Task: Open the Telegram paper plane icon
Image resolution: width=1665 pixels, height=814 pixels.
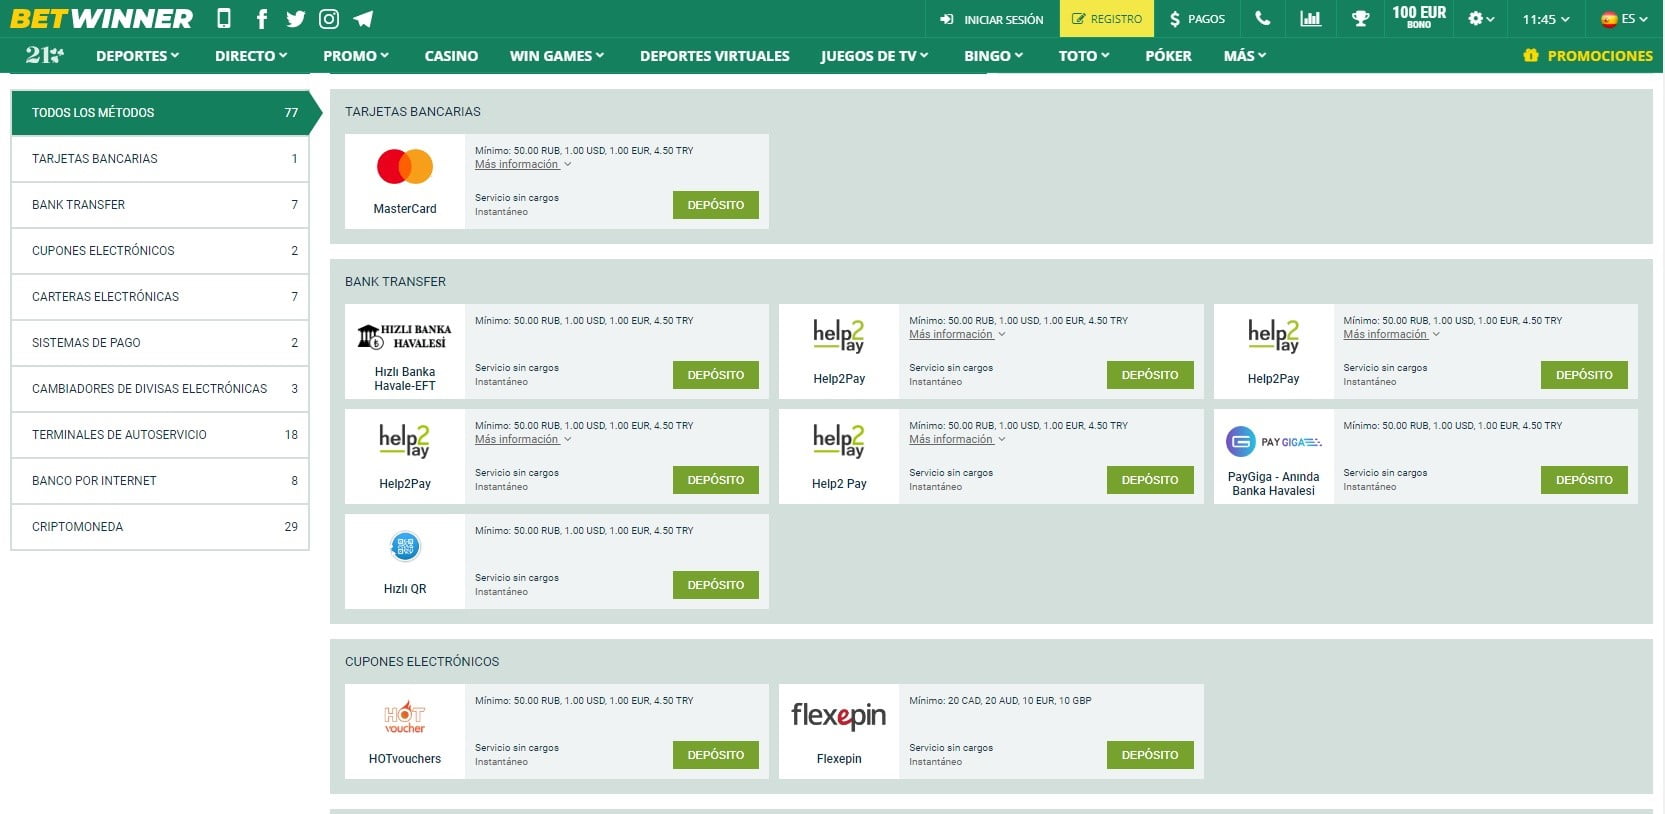Action: (x=364, y=19)
